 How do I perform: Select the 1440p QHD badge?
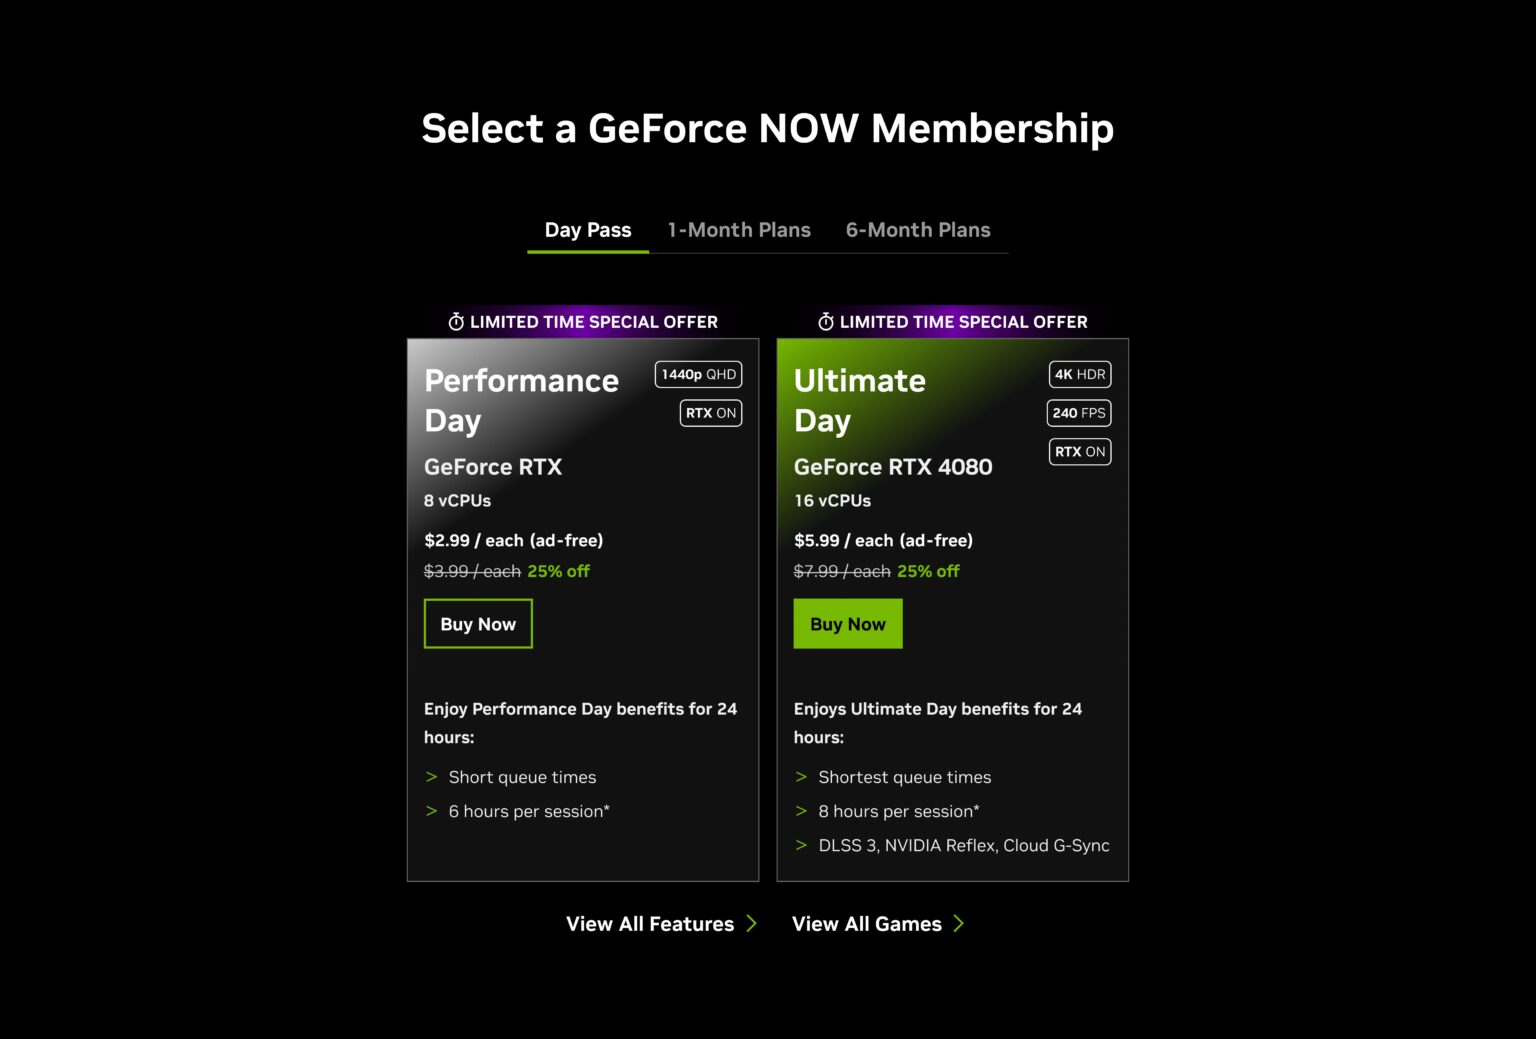click(x=697, y=374)
